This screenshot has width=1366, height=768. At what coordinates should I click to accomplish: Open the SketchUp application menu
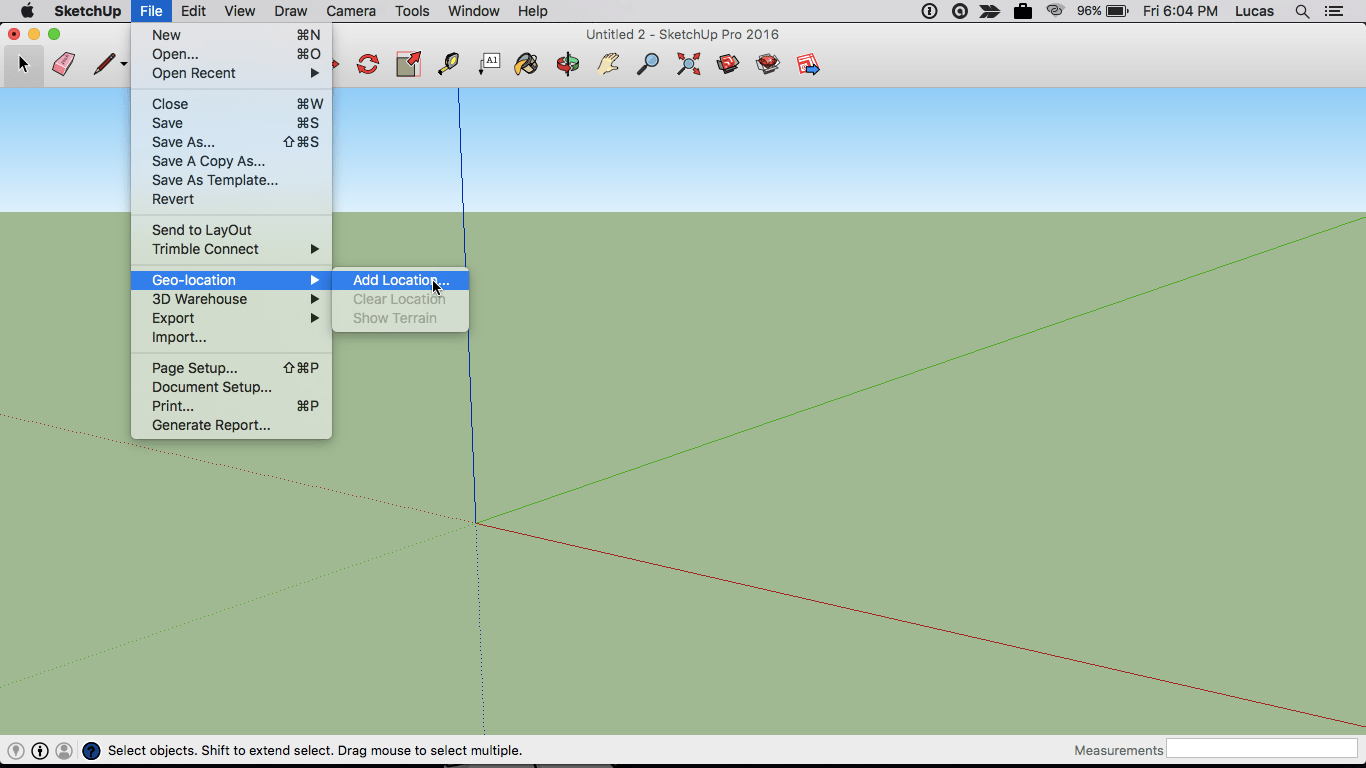pyautogui.click(x=88, y=11)
